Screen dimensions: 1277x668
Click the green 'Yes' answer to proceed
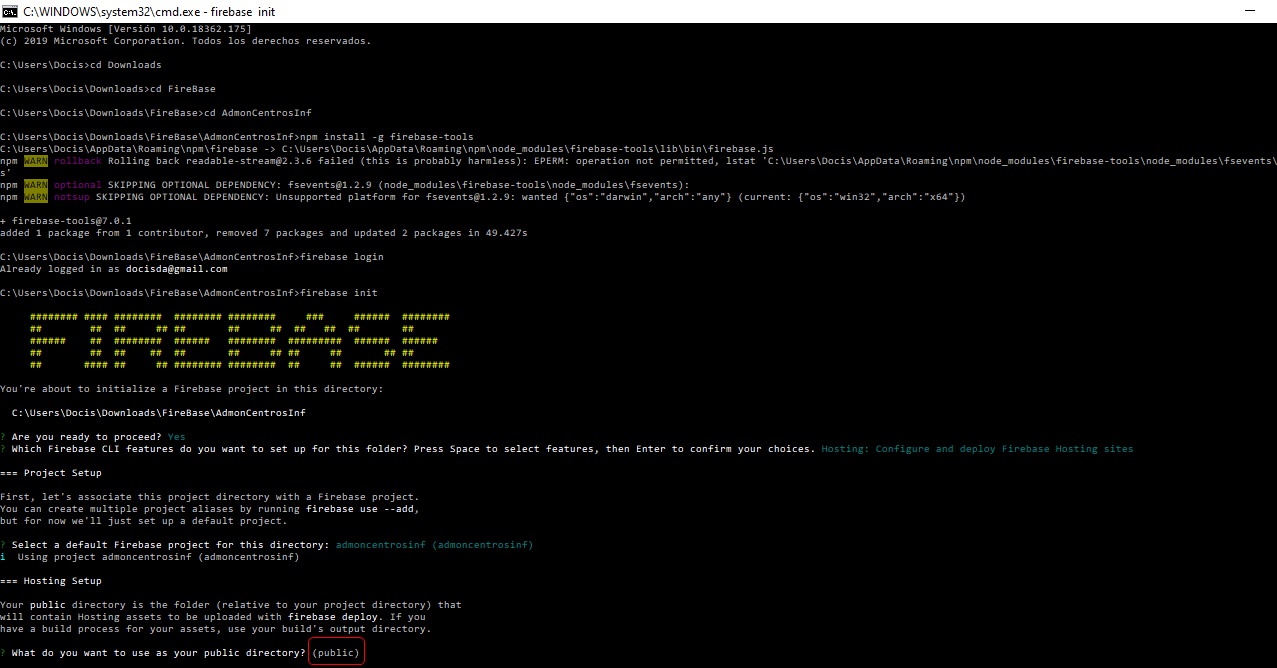click(x=176, y=437)
